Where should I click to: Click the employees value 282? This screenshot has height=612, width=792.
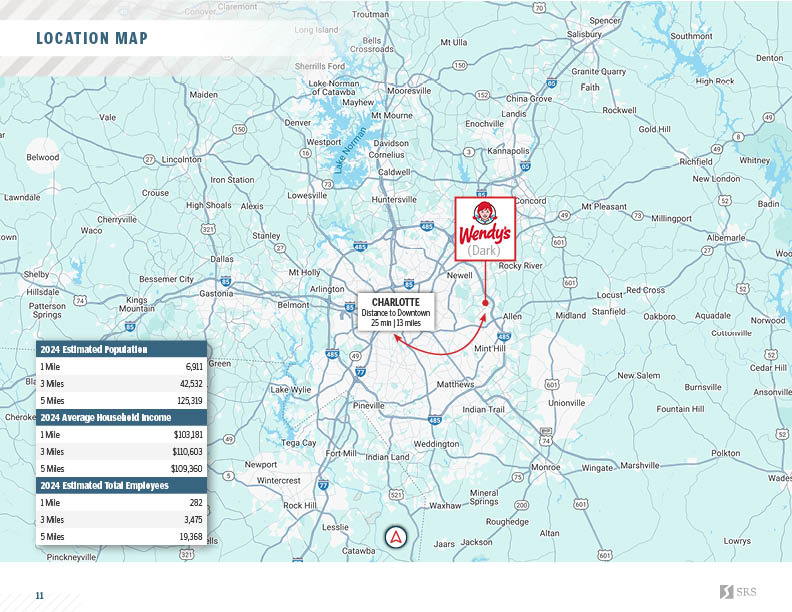pyautogui.click(x=196, y=502)
